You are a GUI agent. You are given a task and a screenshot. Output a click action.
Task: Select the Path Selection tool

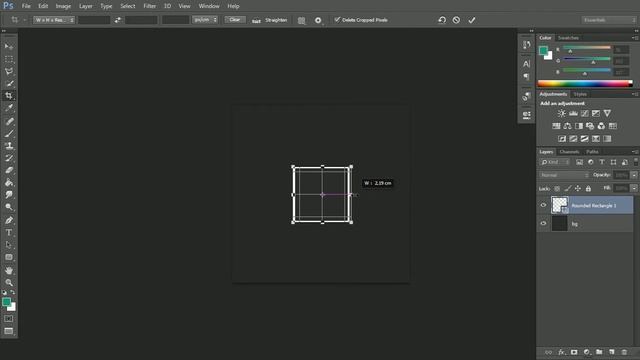tap(9, 245)
